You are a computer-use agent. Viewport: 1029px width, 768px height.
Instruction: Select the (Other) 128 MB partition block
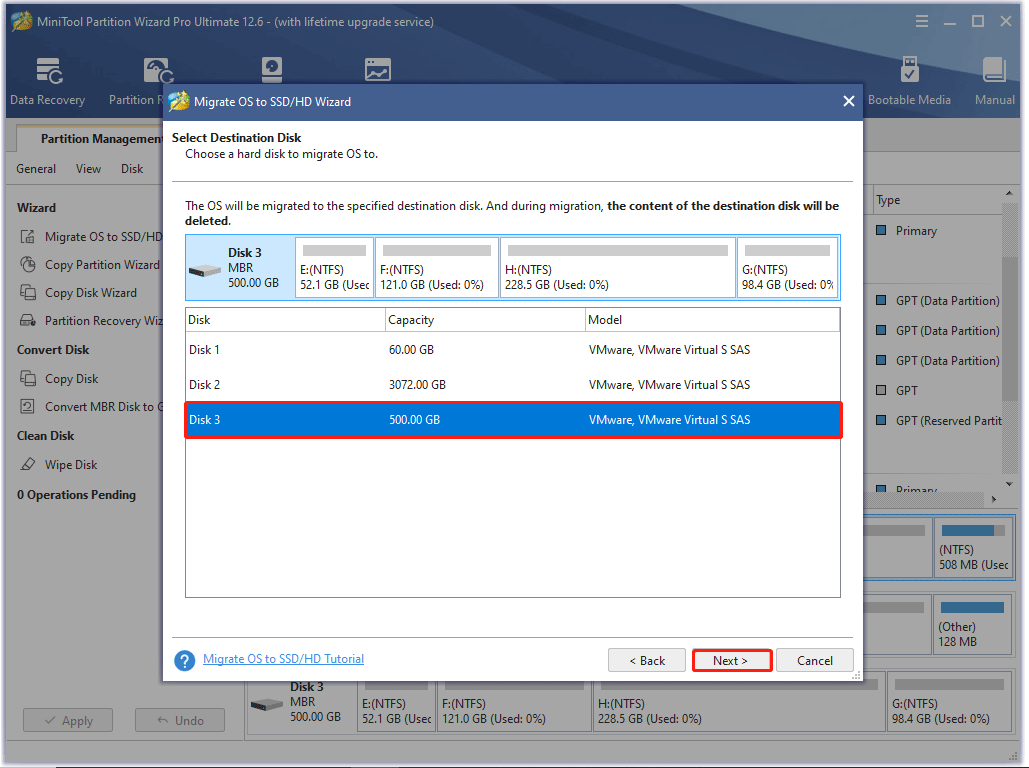972,626
